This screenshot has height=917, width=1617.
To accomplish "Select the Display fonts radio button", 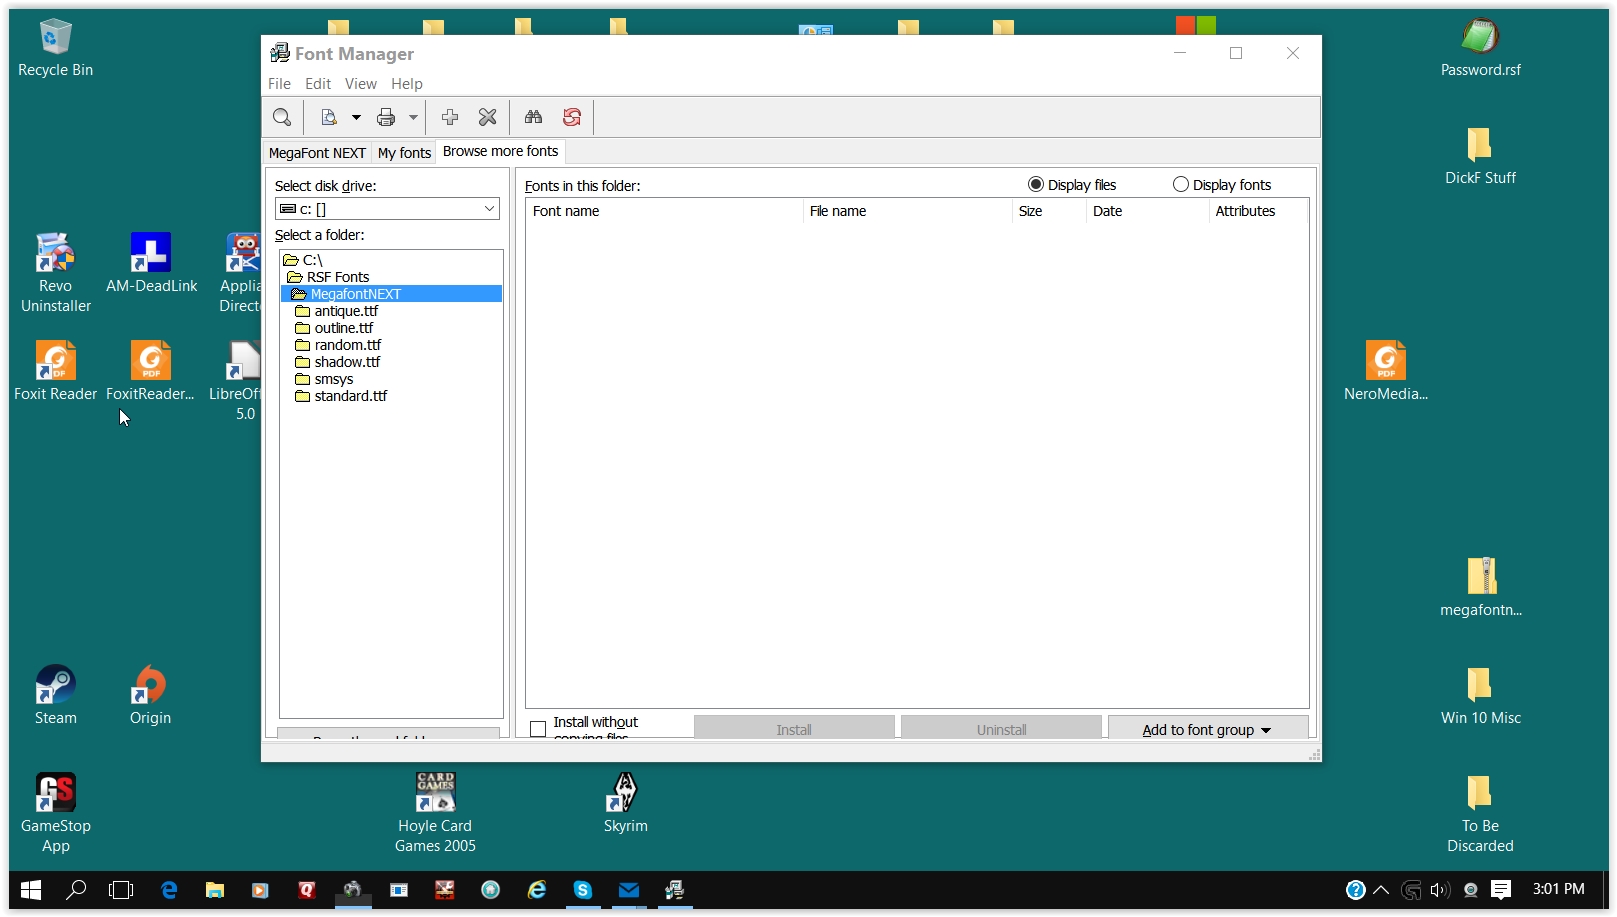I will pyautogui.click(x=1181, y=185).
